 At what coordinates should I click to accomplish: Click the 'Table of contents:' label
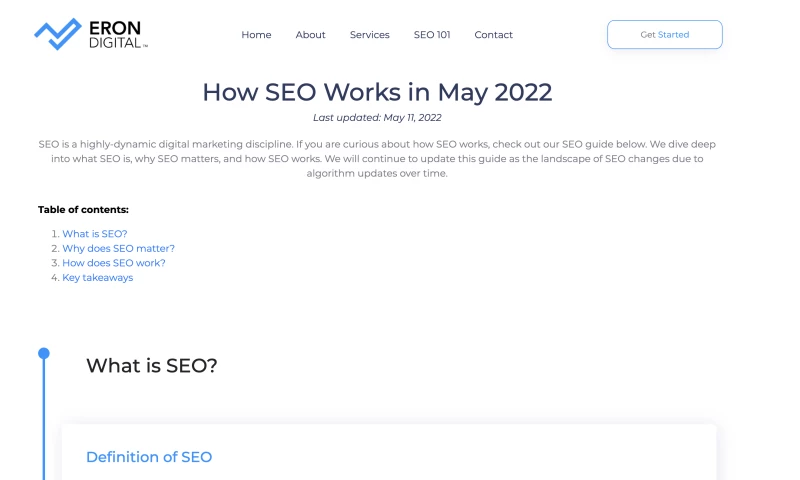[83, 210]
